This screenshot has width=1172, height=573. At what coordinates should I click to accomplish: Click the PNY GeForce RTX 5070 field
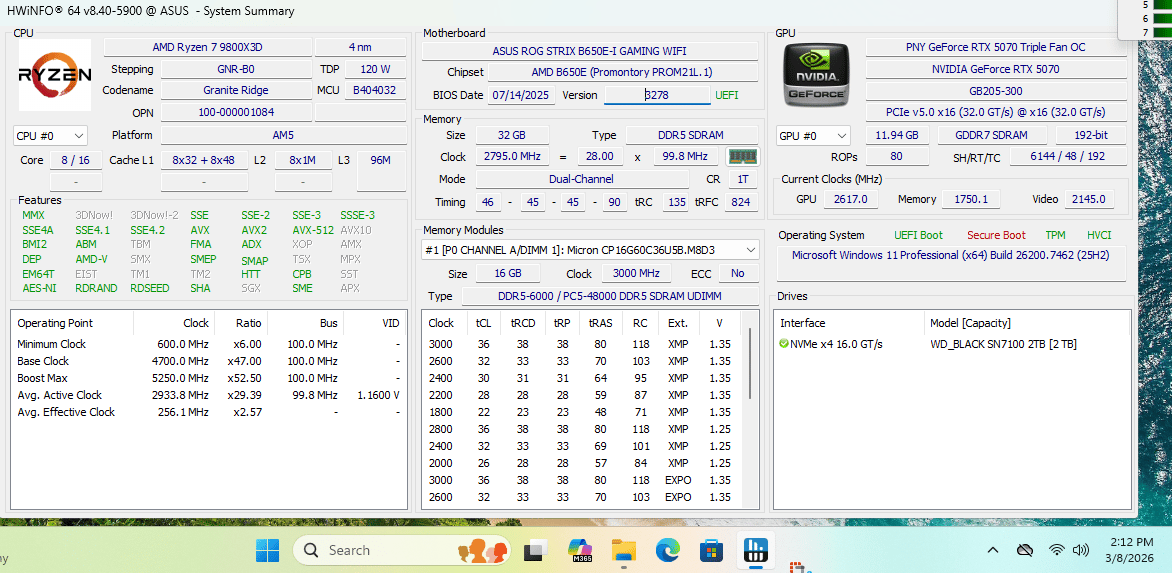[996, 47]
